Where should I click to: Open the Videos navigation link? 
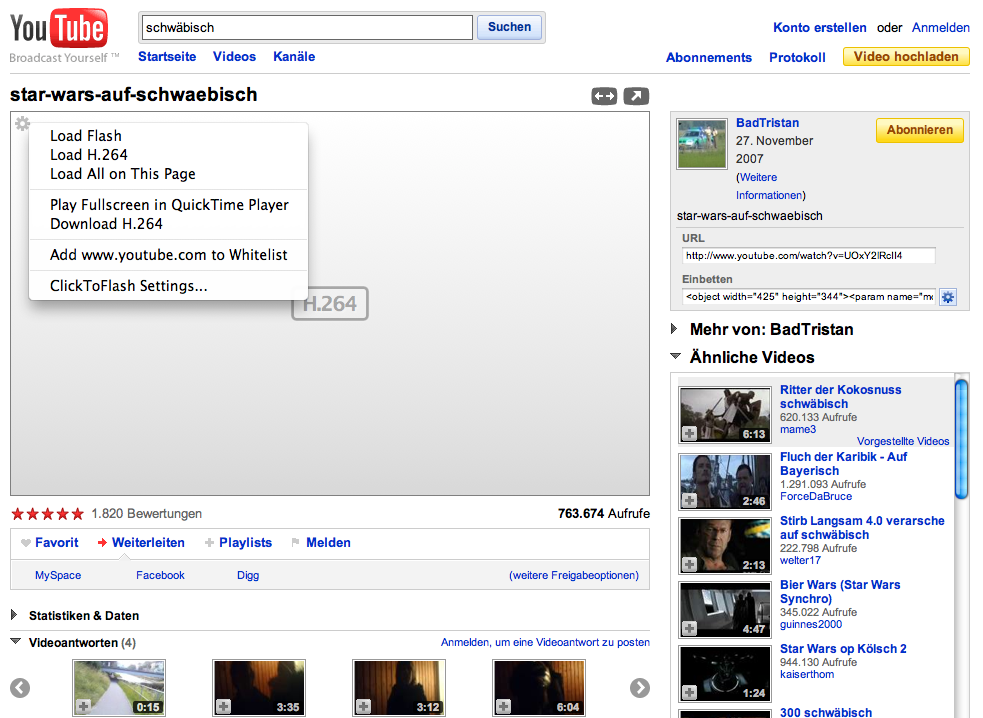[234, 56]
